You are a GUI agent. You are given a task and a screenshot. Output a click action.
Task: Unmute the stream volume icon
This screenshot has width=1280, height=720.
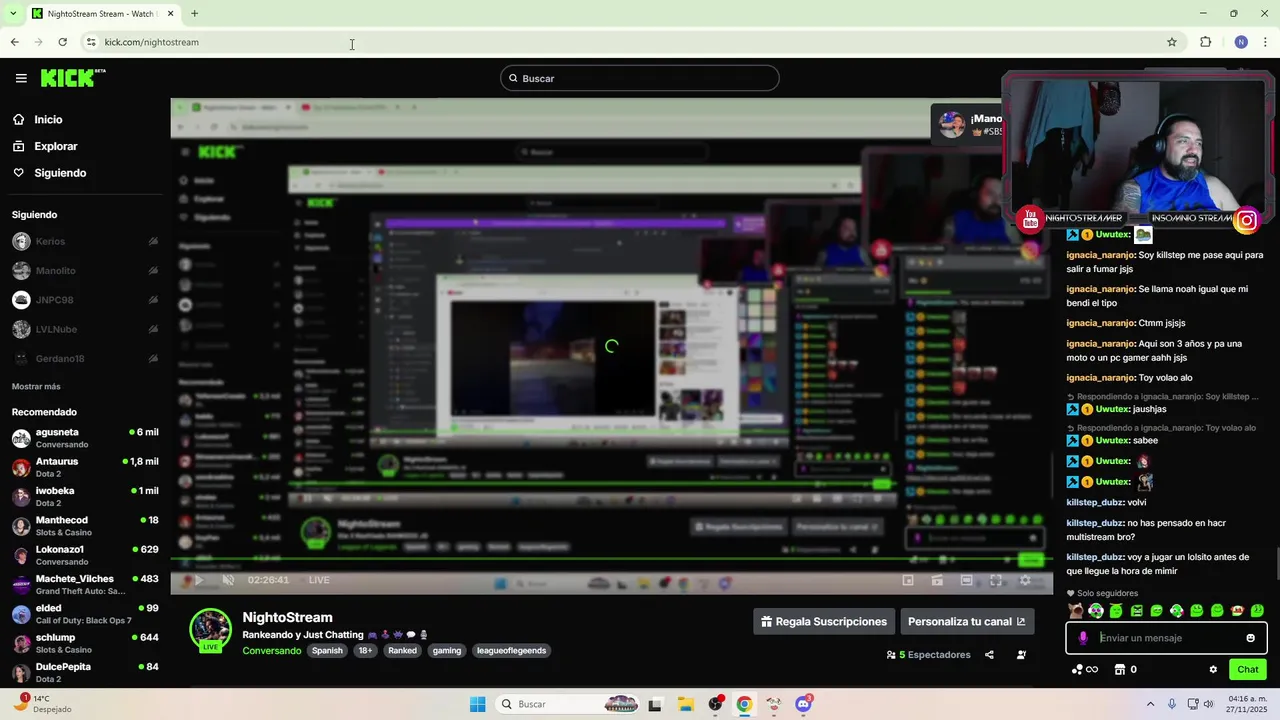coord(228,580)
